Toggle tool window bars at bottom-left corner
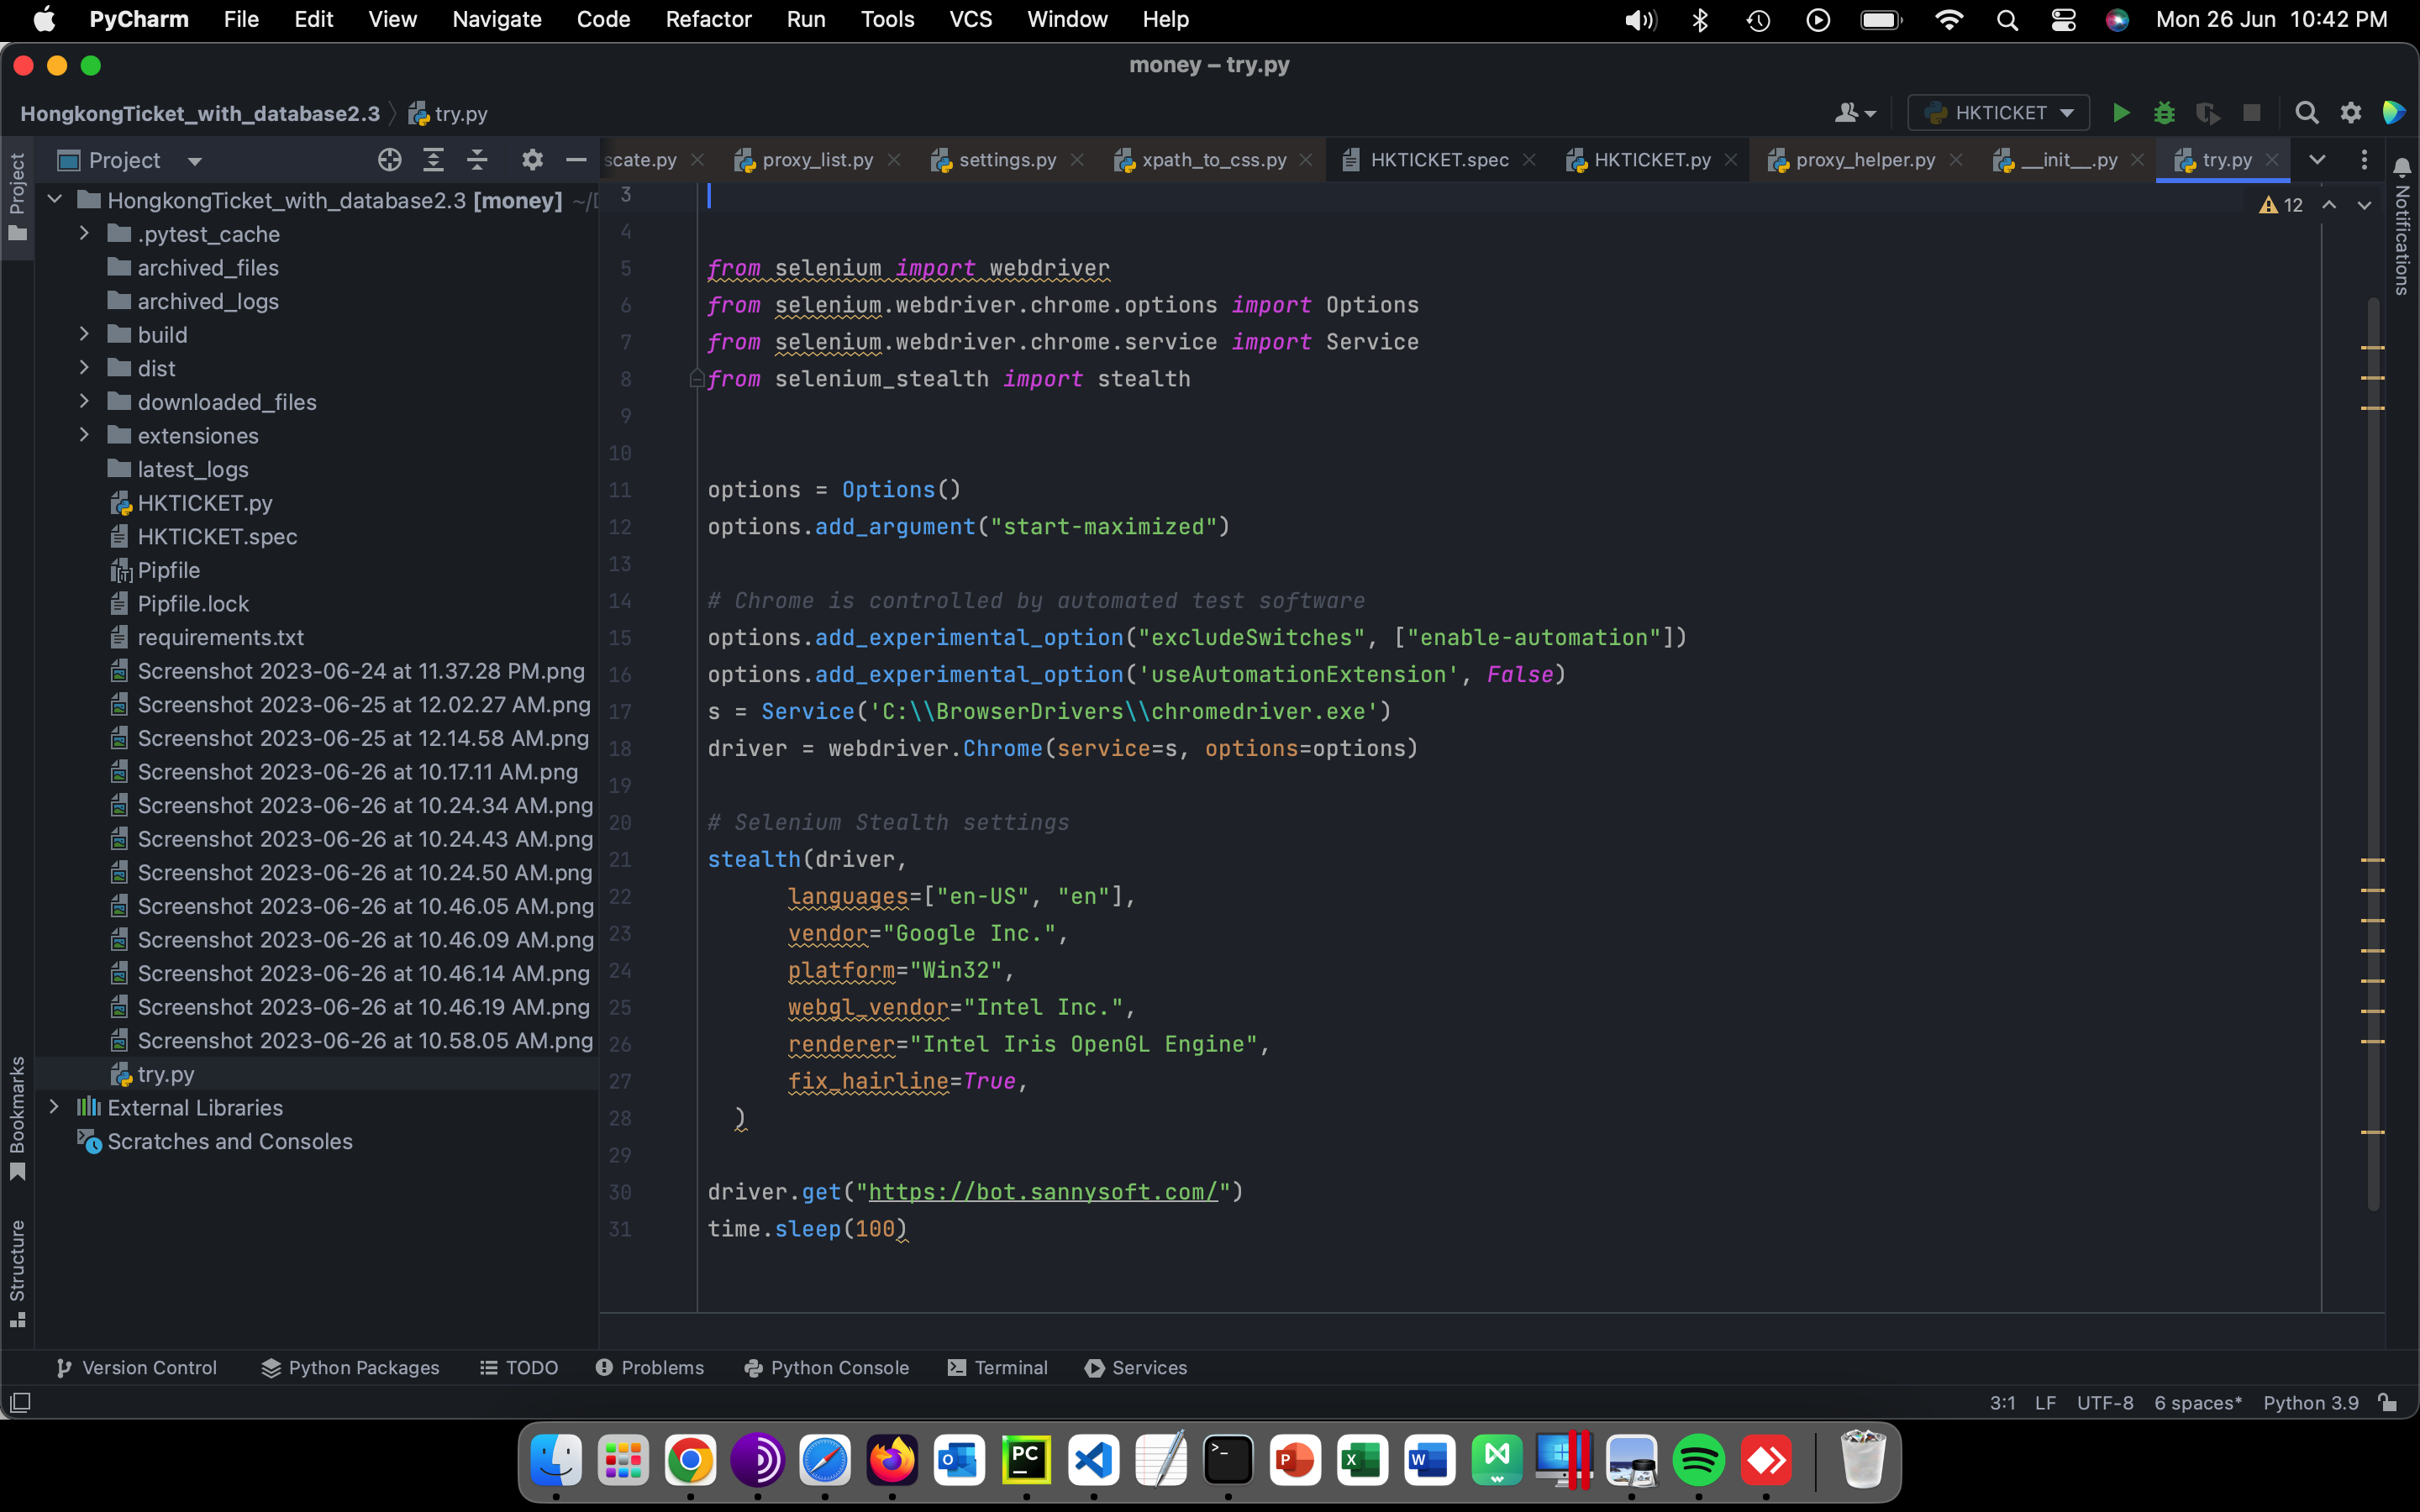This screenshot has height=1512, width=2420. (20, 1402)
